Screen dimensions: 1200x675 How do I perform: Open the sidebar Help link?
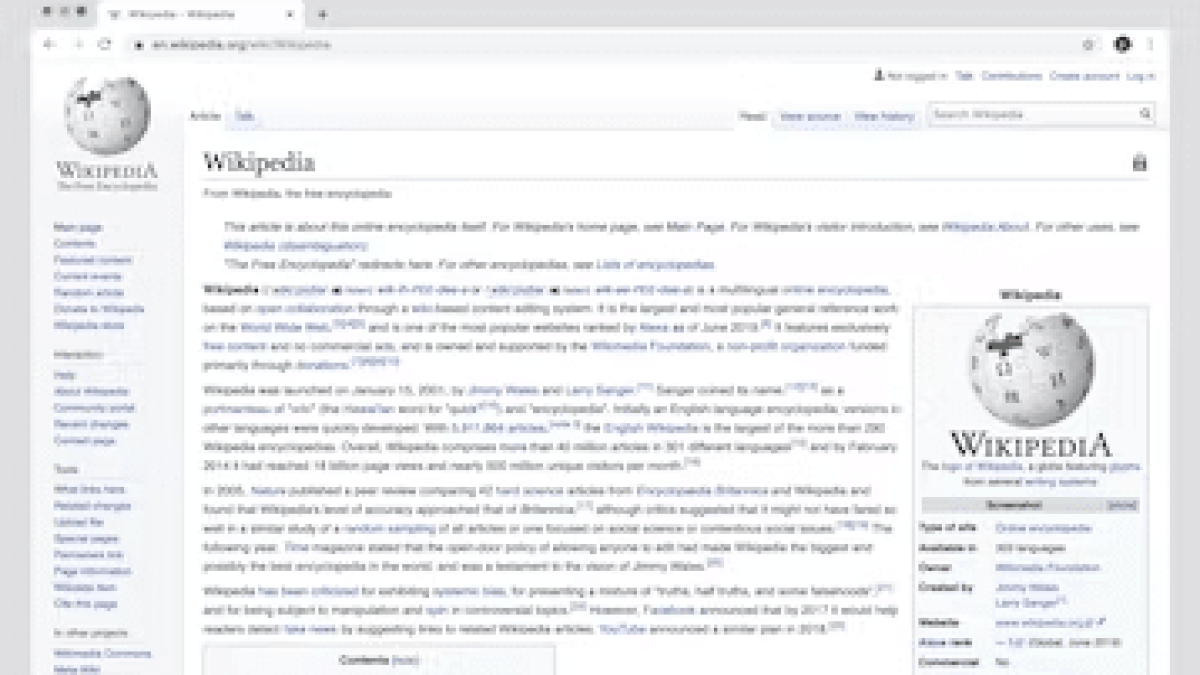tap(64, 375)
